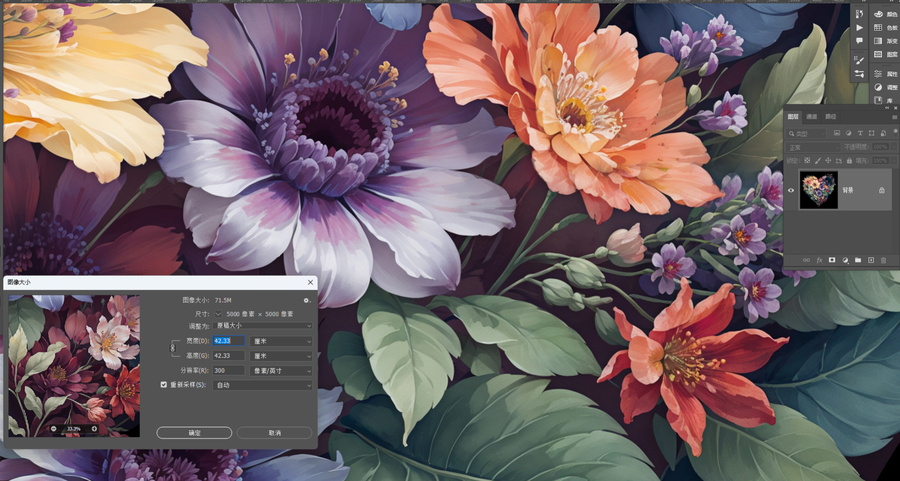This screenshot has height=481, width=900.
Task: Toggle the layer filter on/off switch
Action: (895, 131)
